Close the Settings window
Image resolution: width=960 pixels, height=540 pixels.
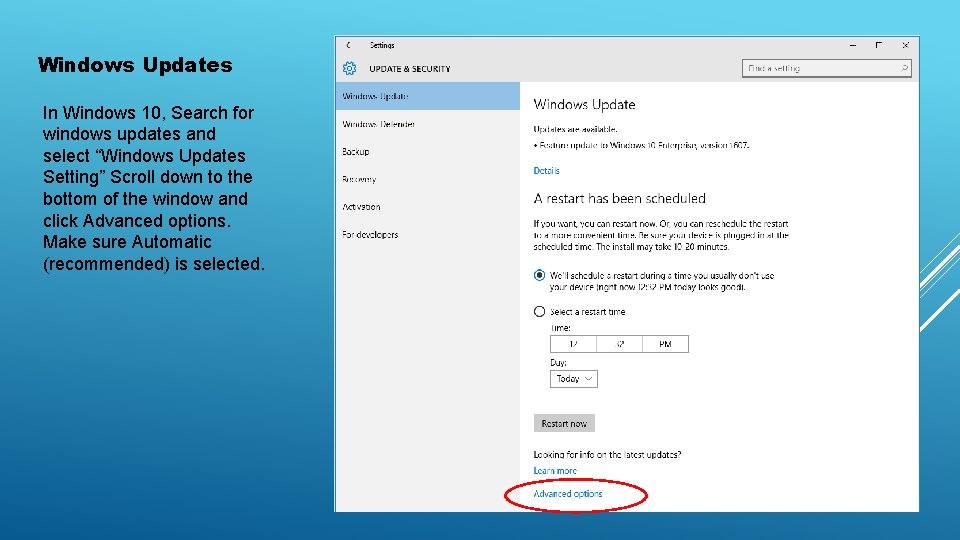click(x=906, y=45)
